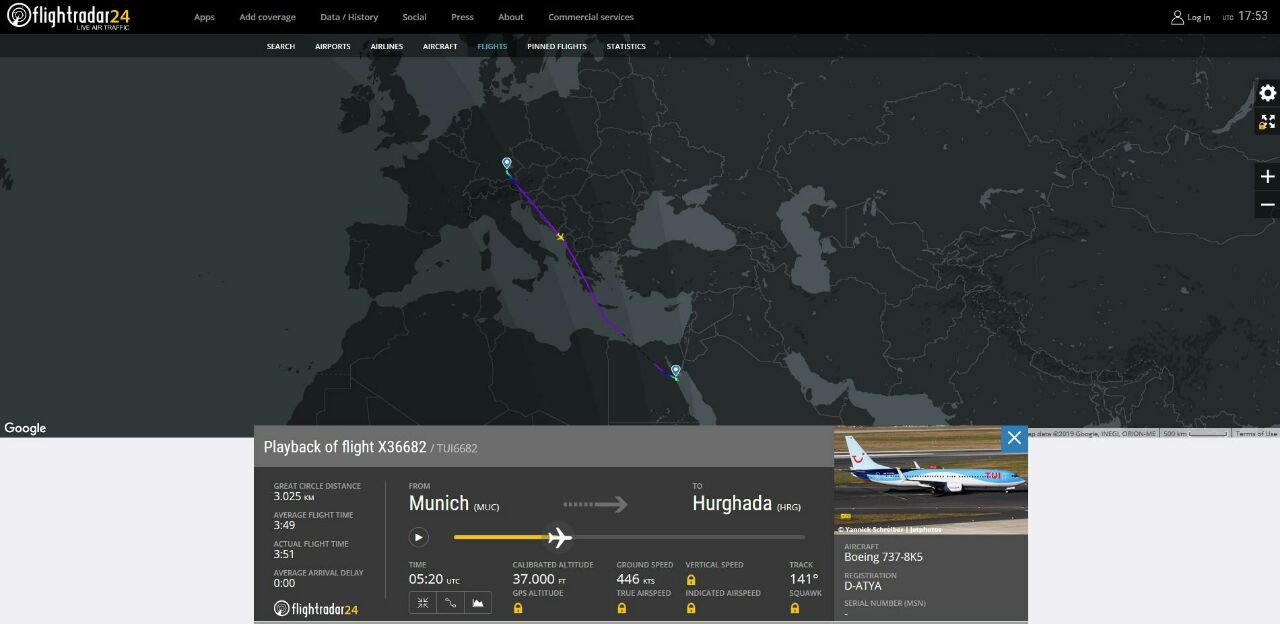1280x624 pixels.
Task: Click the Hurghada destination map marker
Action: click(x=676, y=371)
